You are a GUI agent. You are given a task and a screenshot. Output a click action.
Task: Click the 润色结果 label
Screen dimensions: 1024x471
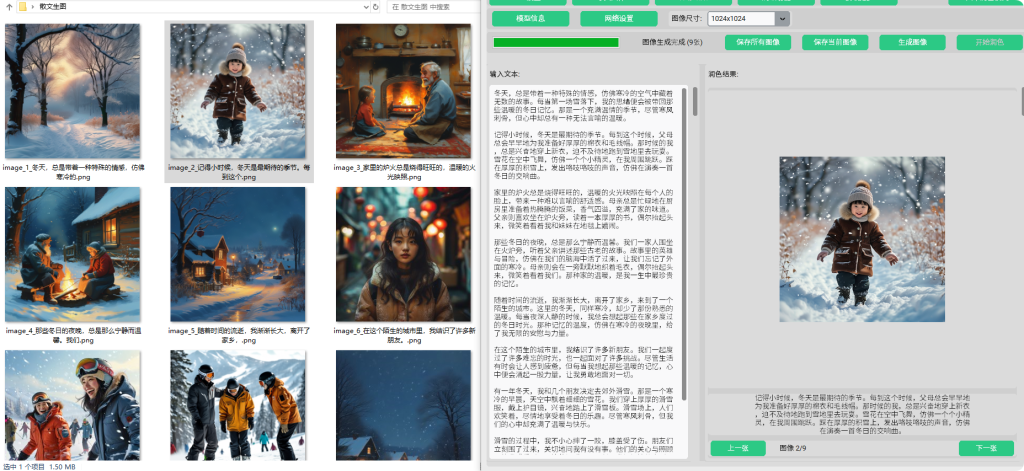click(724, 74)
